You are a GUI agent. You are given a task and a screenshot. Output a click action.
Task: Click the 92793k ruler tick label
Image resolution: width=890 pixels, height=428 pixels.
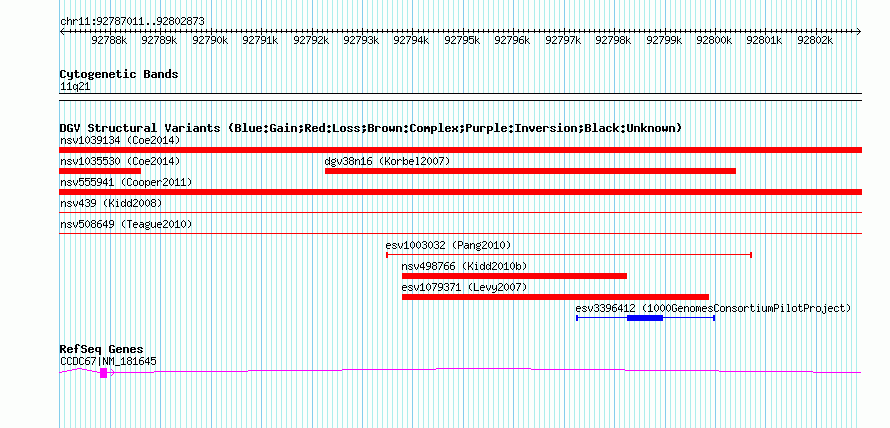coord(362,40)
